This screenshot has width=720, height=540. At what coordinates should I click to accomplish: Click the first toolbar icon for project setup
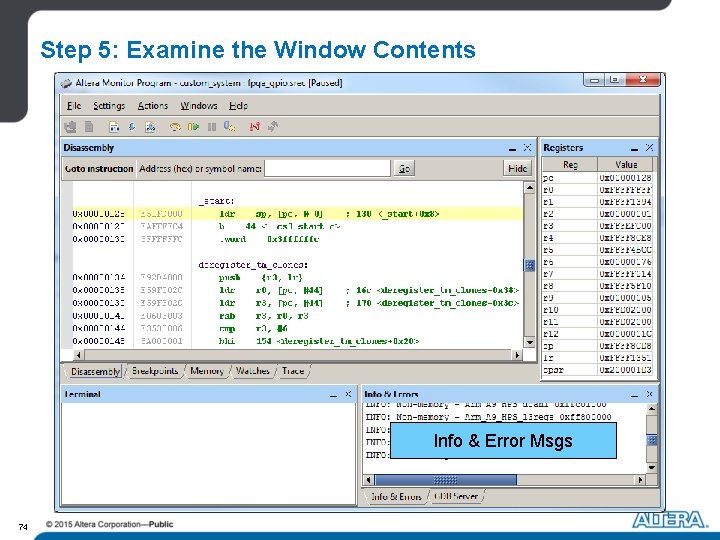coord(70,126)
